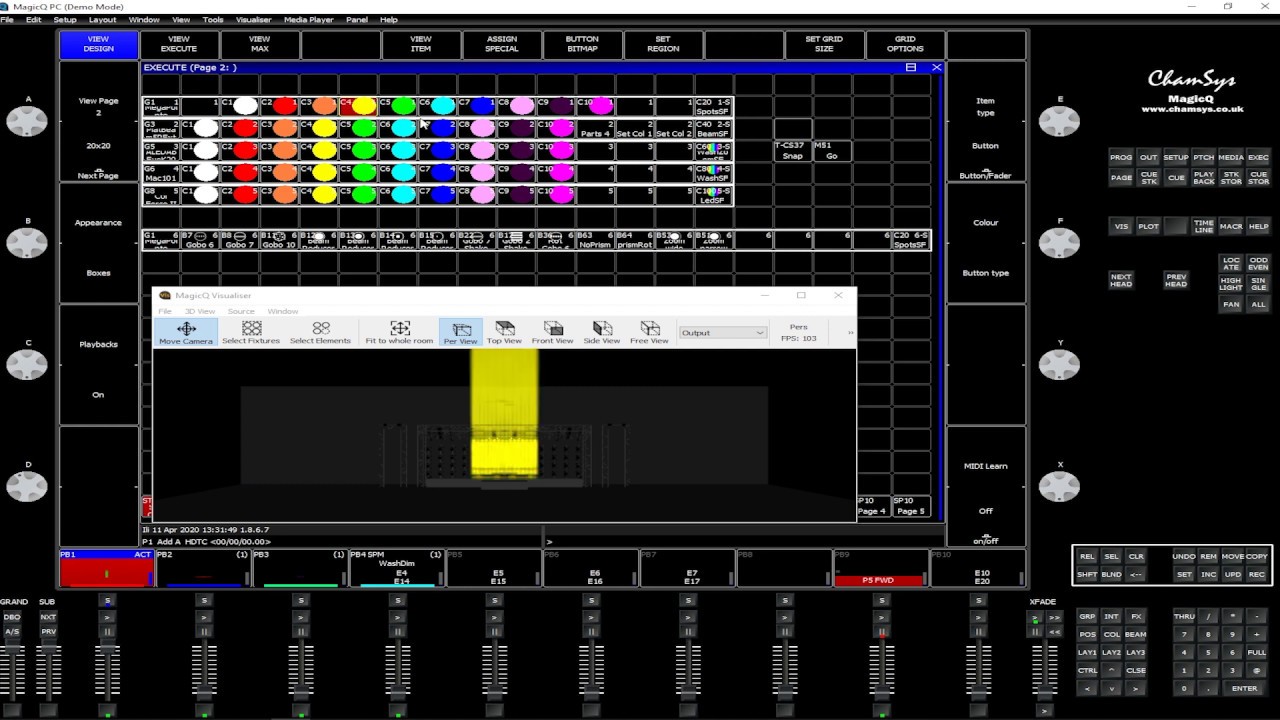Click the NEXT HEAD key

tap(1121, 280)
